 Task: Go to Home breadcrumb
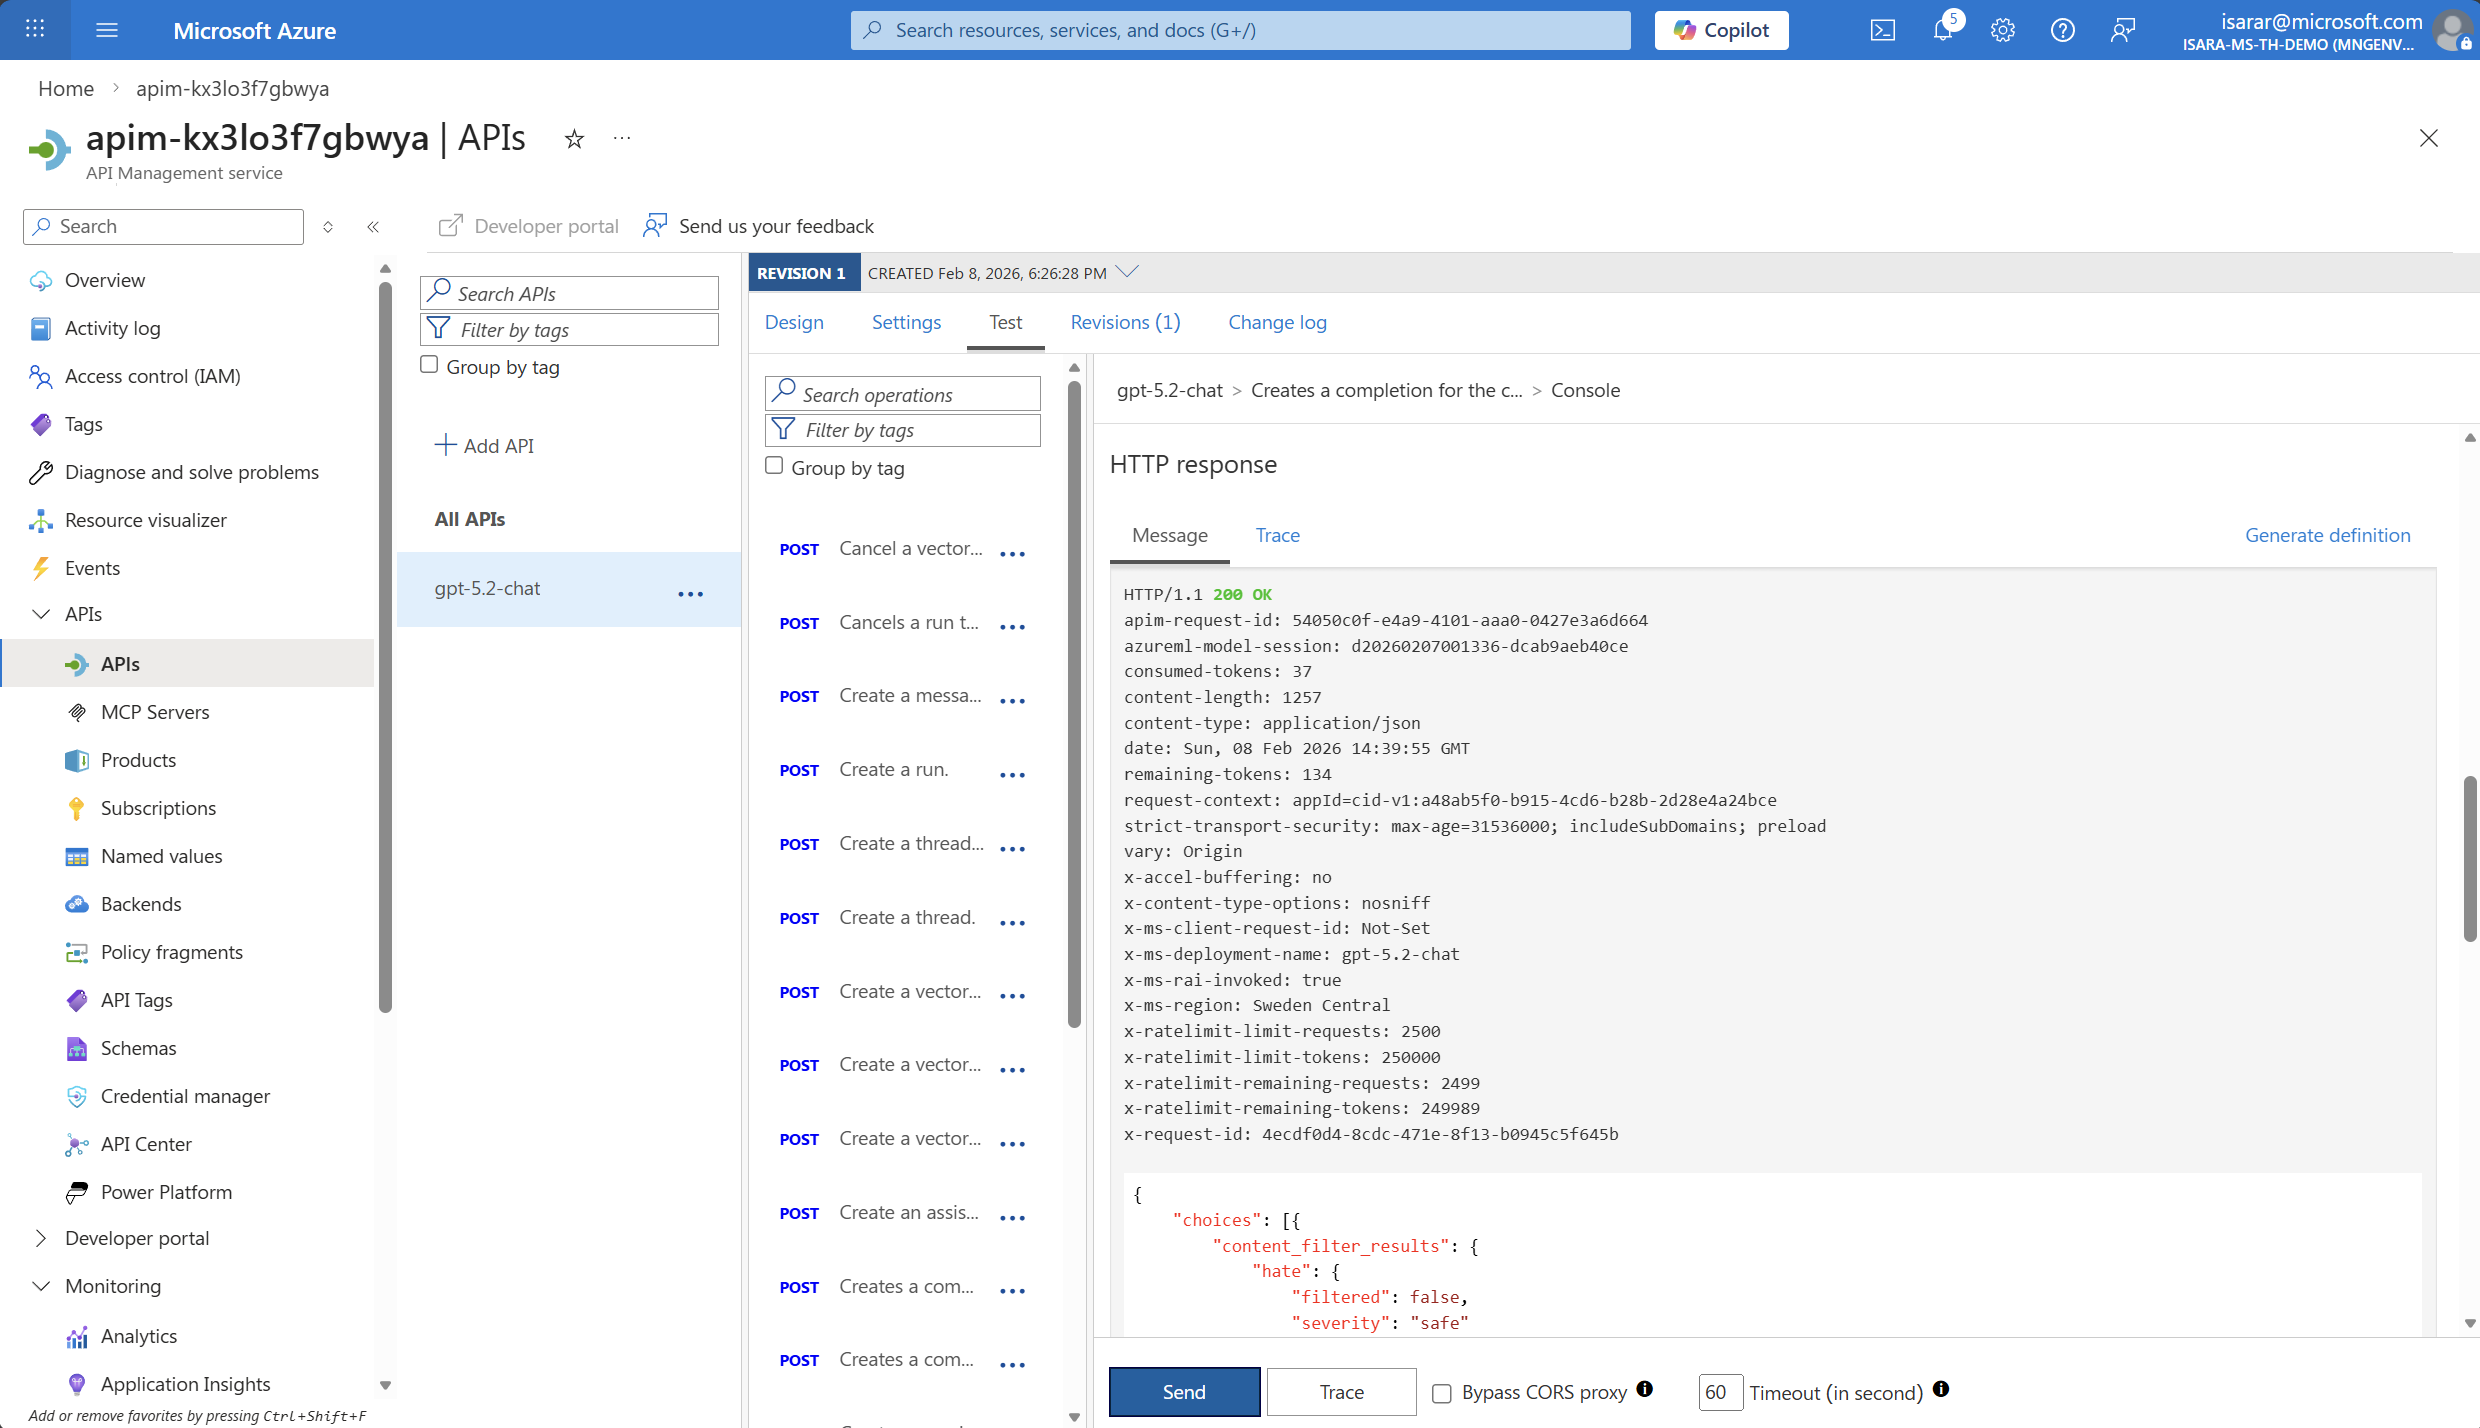pyautogui.click(x=66, y=88)
